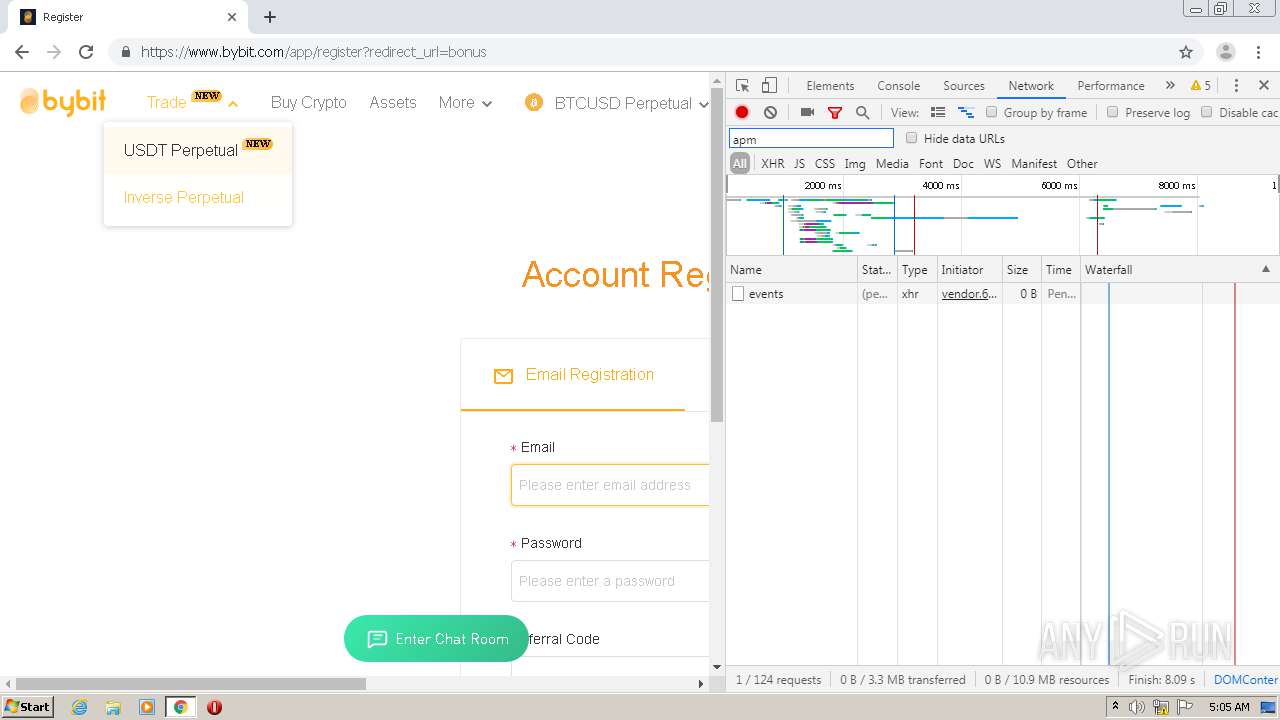
Task: Select the inspect element picker icon
Action: tap(742, 86)
